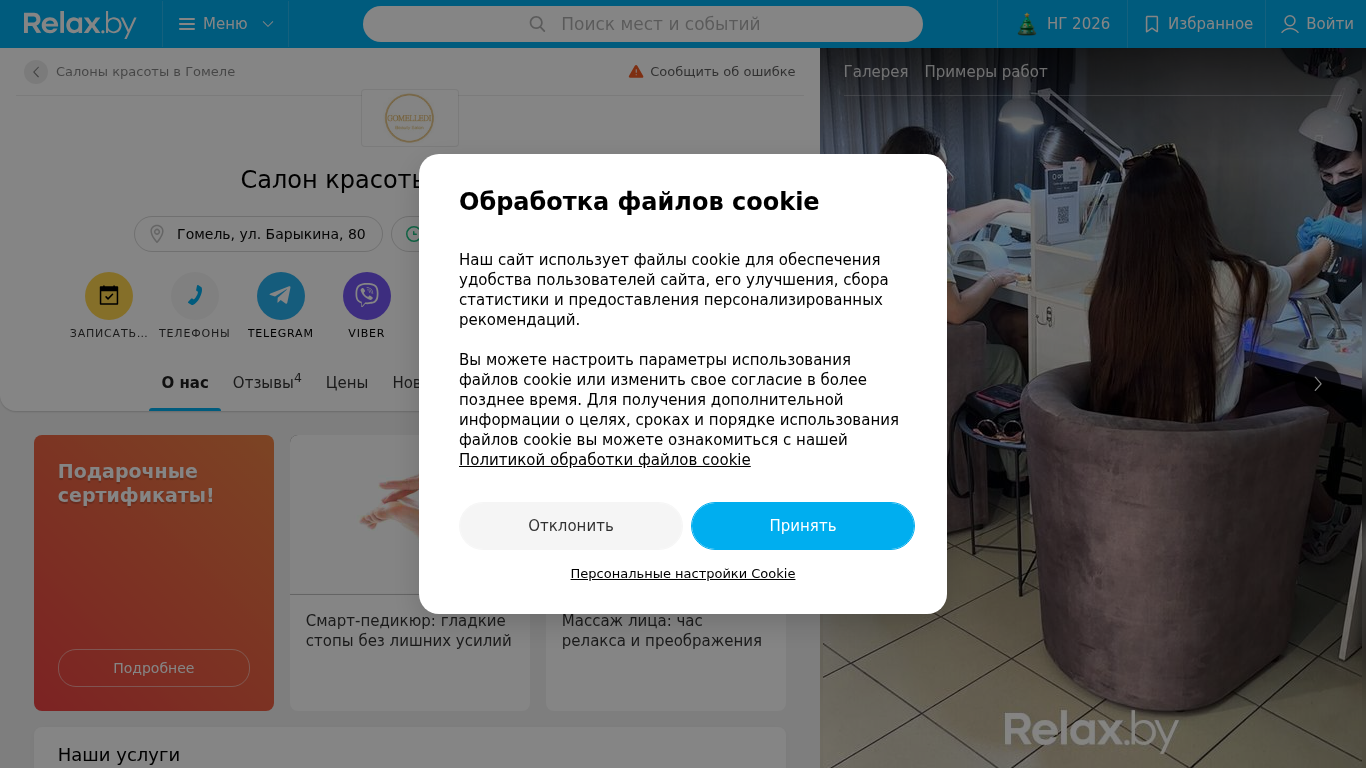Click the Relax.by logo

click(80, 24)
